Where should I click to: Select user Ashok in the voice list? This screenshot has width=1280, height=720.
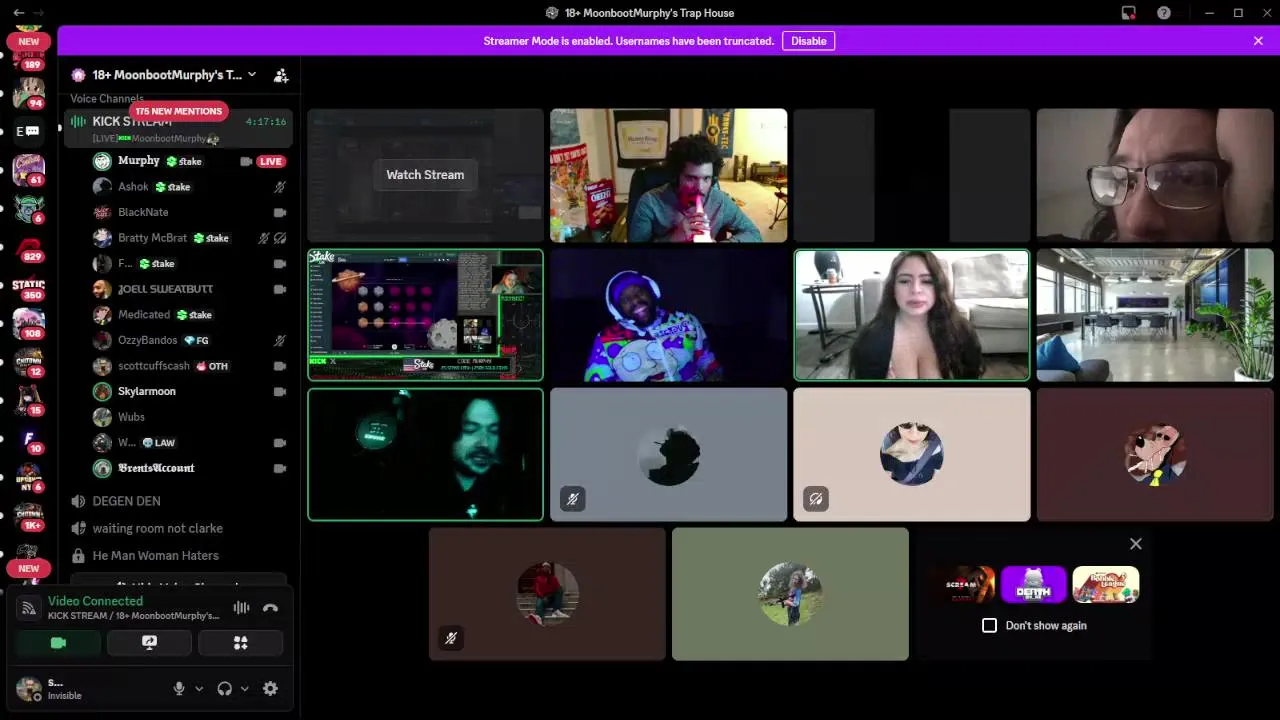pyautogui.click(x=133, y=187)
